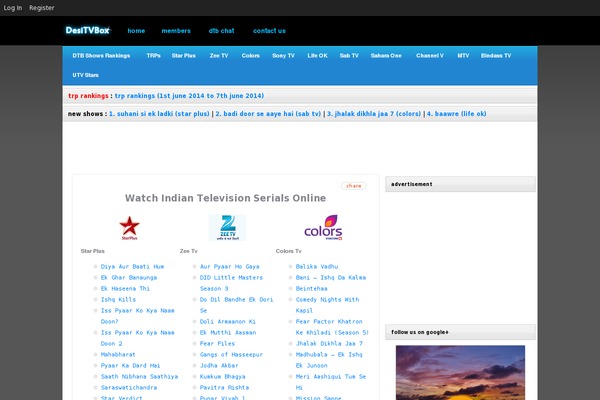Open trp rankings 1st june 2014 link
The width and height of the screenshot is (600, 400).
[189, 96]
